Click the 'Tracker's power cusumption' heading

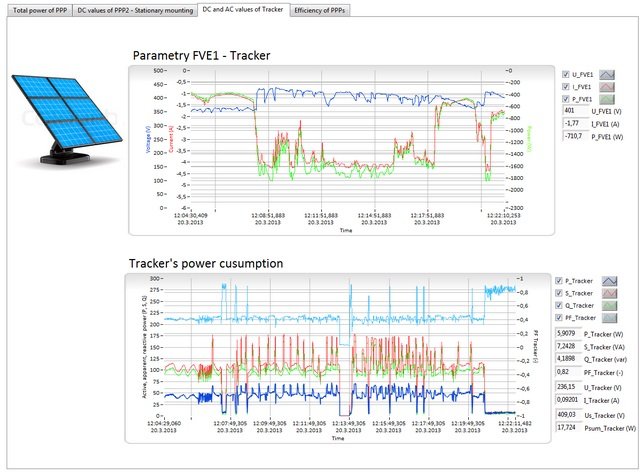tap(206, 263)
